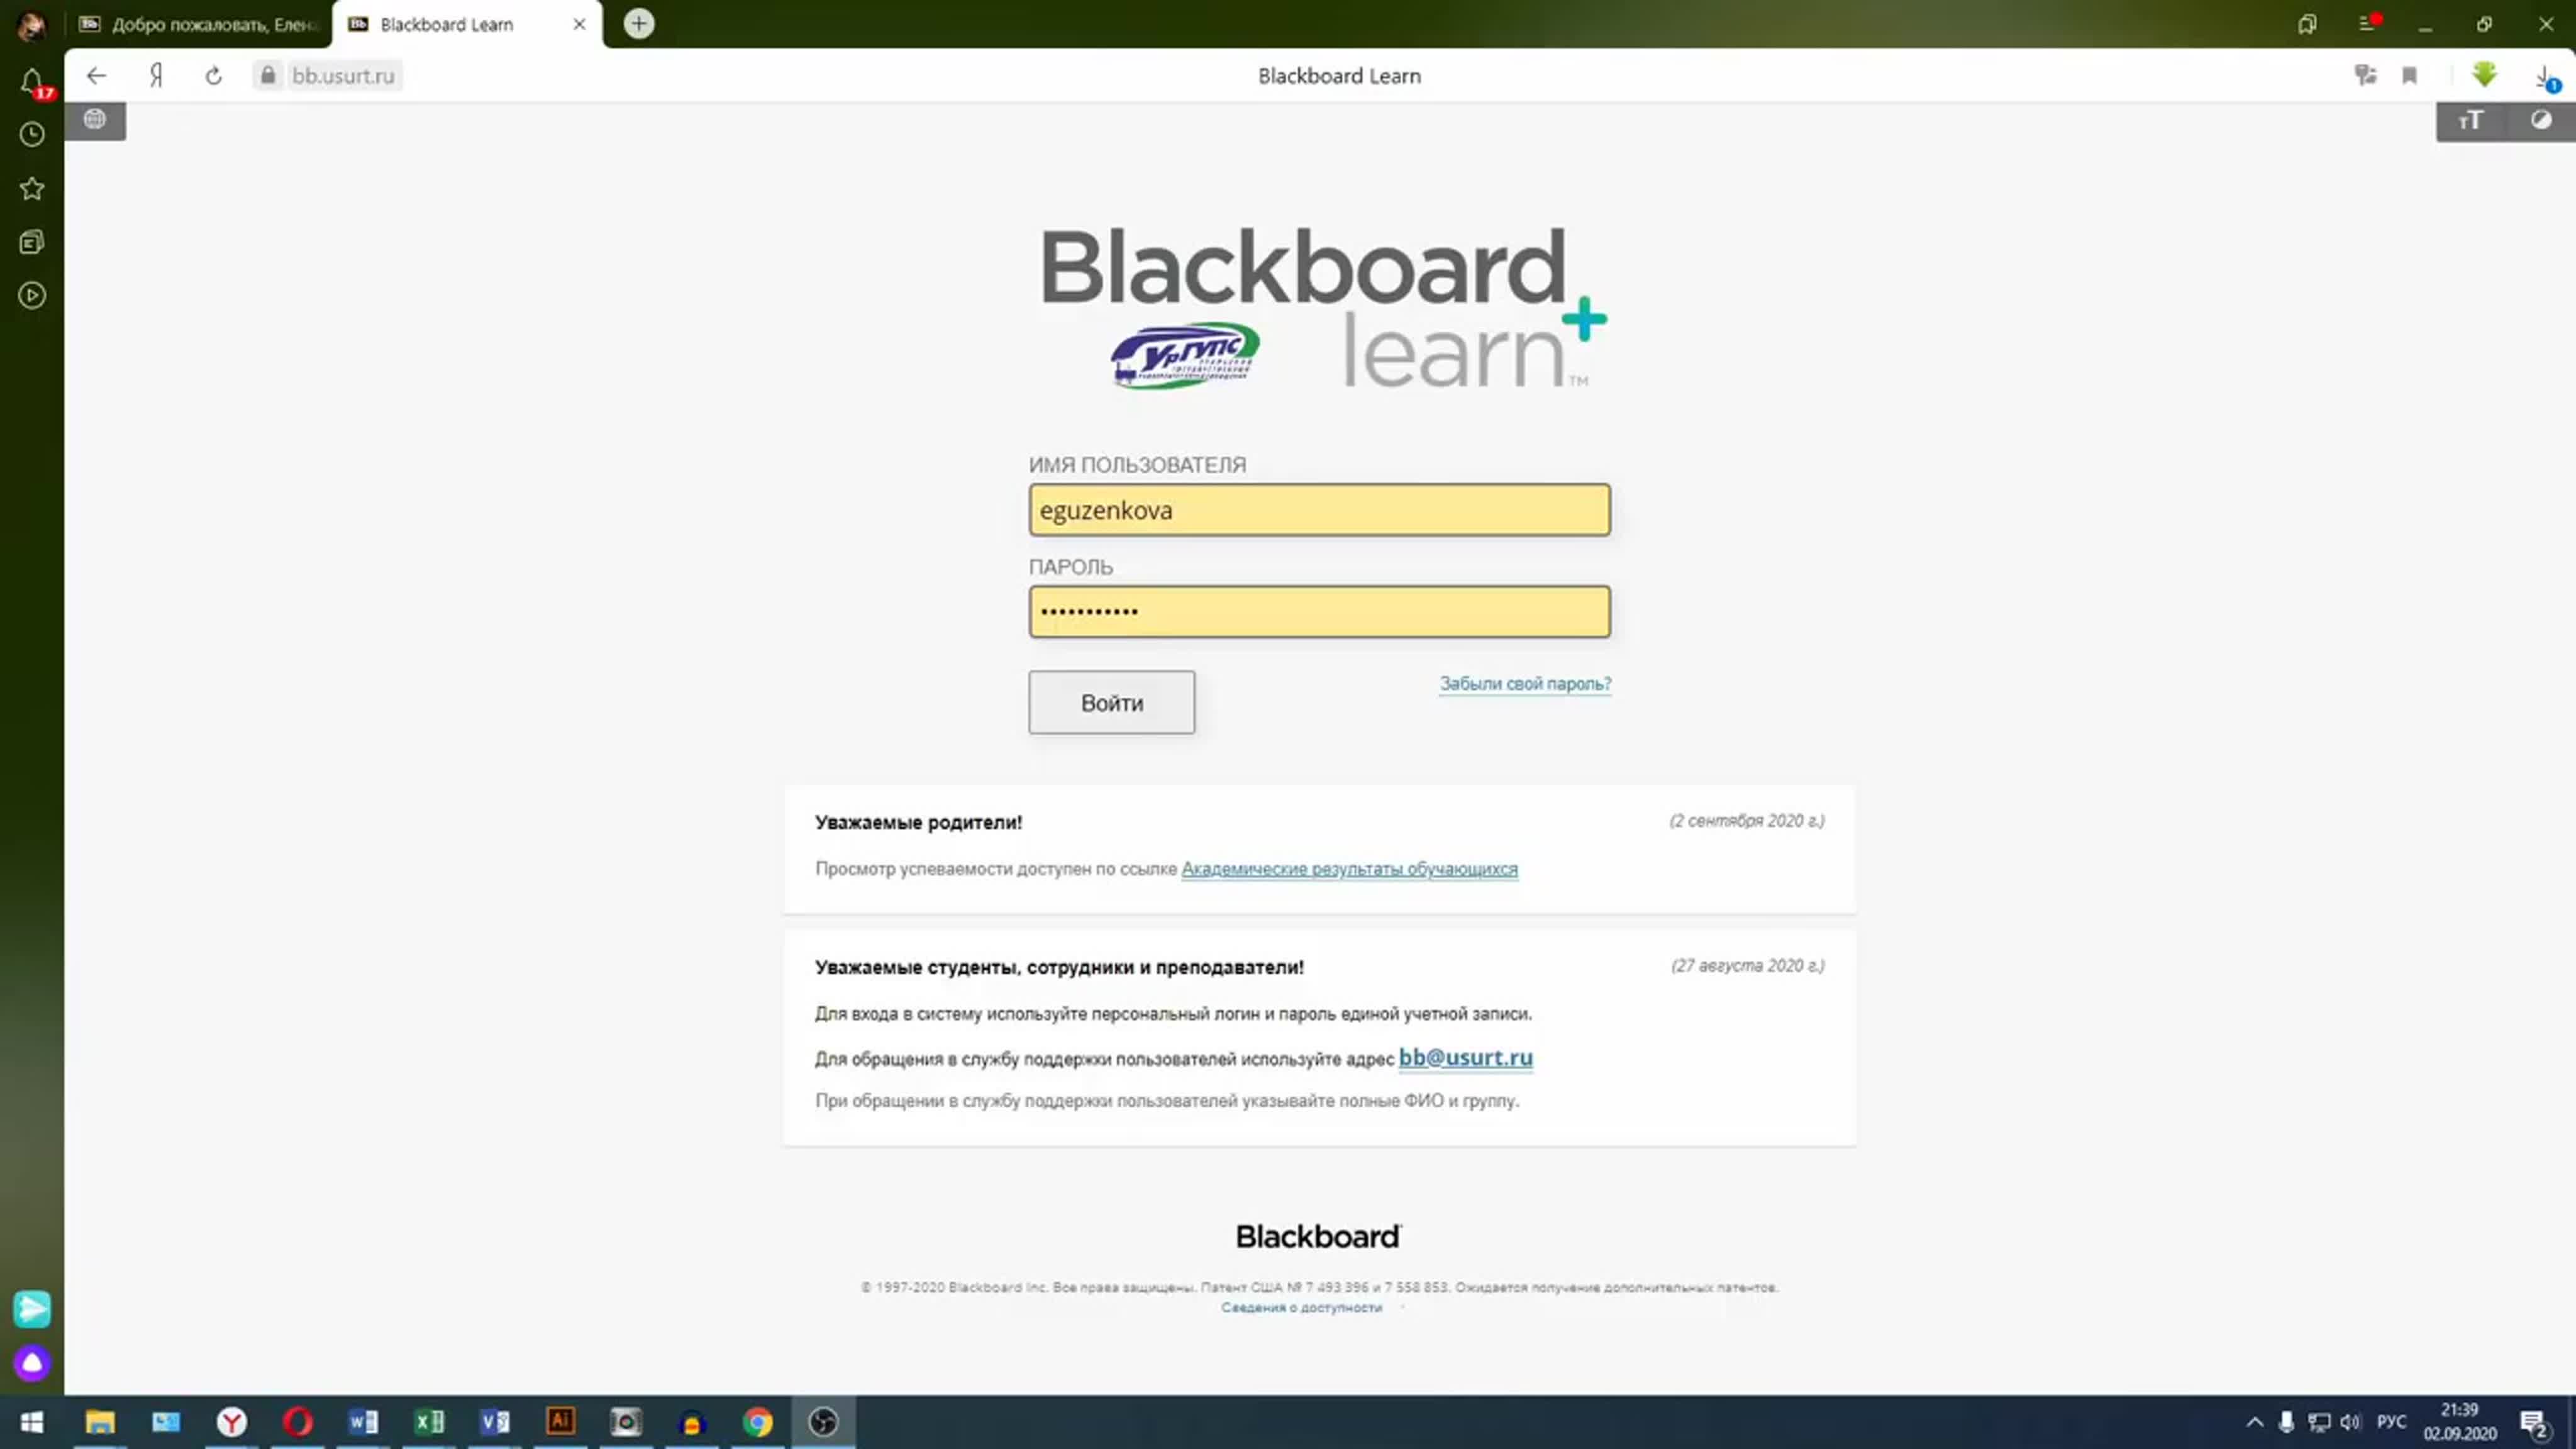Image resolution: width=2576 pixels, height=1449 pixels.
Task: Open Visio from taskbar
Action: click(495, 1421)
